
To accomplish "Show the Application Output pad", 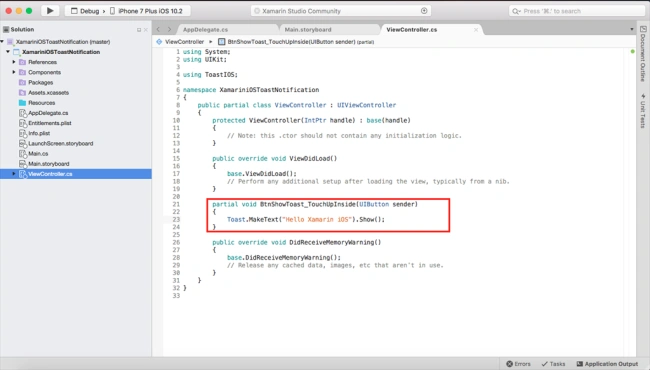I will coord(607,364).
